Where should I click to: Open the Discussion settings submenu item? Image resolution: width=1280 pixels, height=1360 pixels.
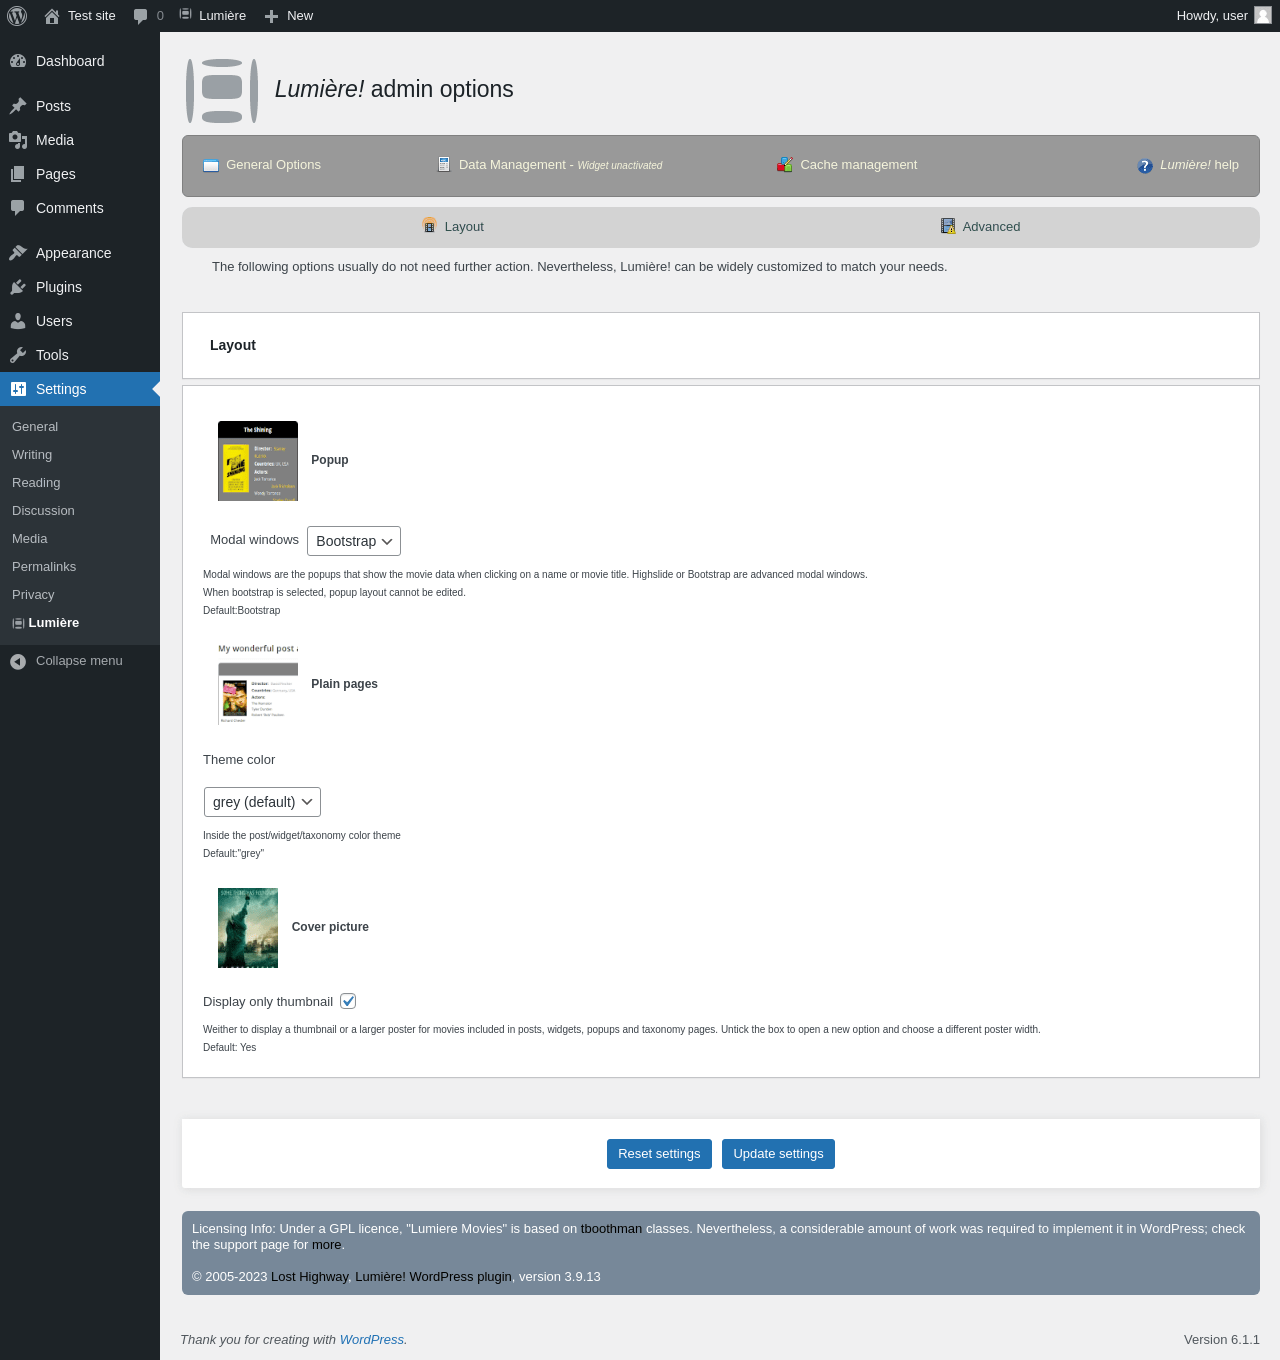tap(43, 511)
